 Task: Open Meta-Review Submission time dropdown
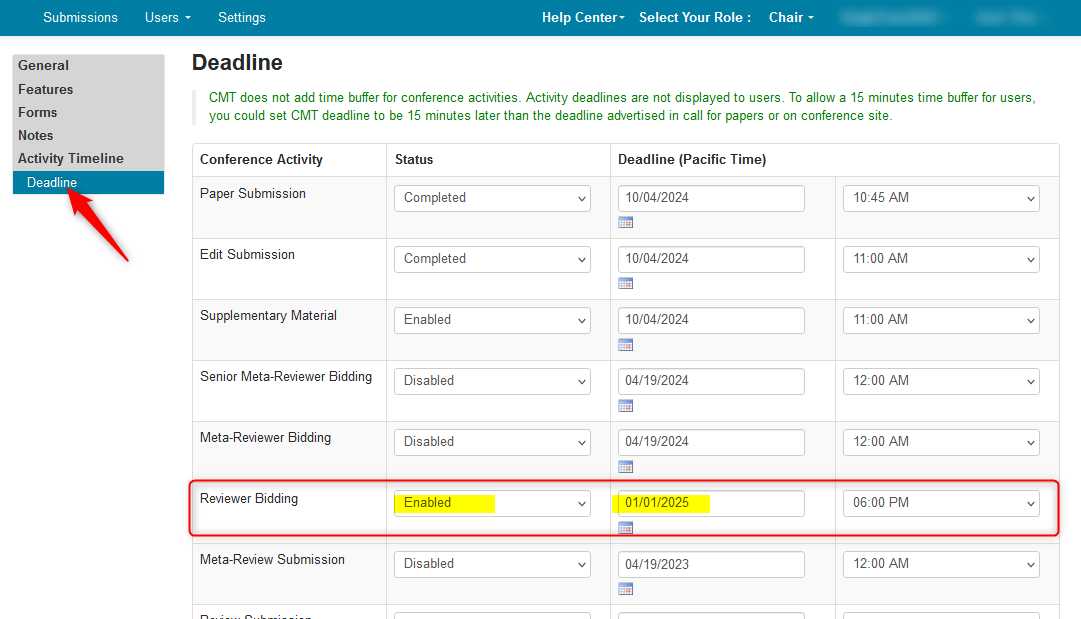point(941,564)
